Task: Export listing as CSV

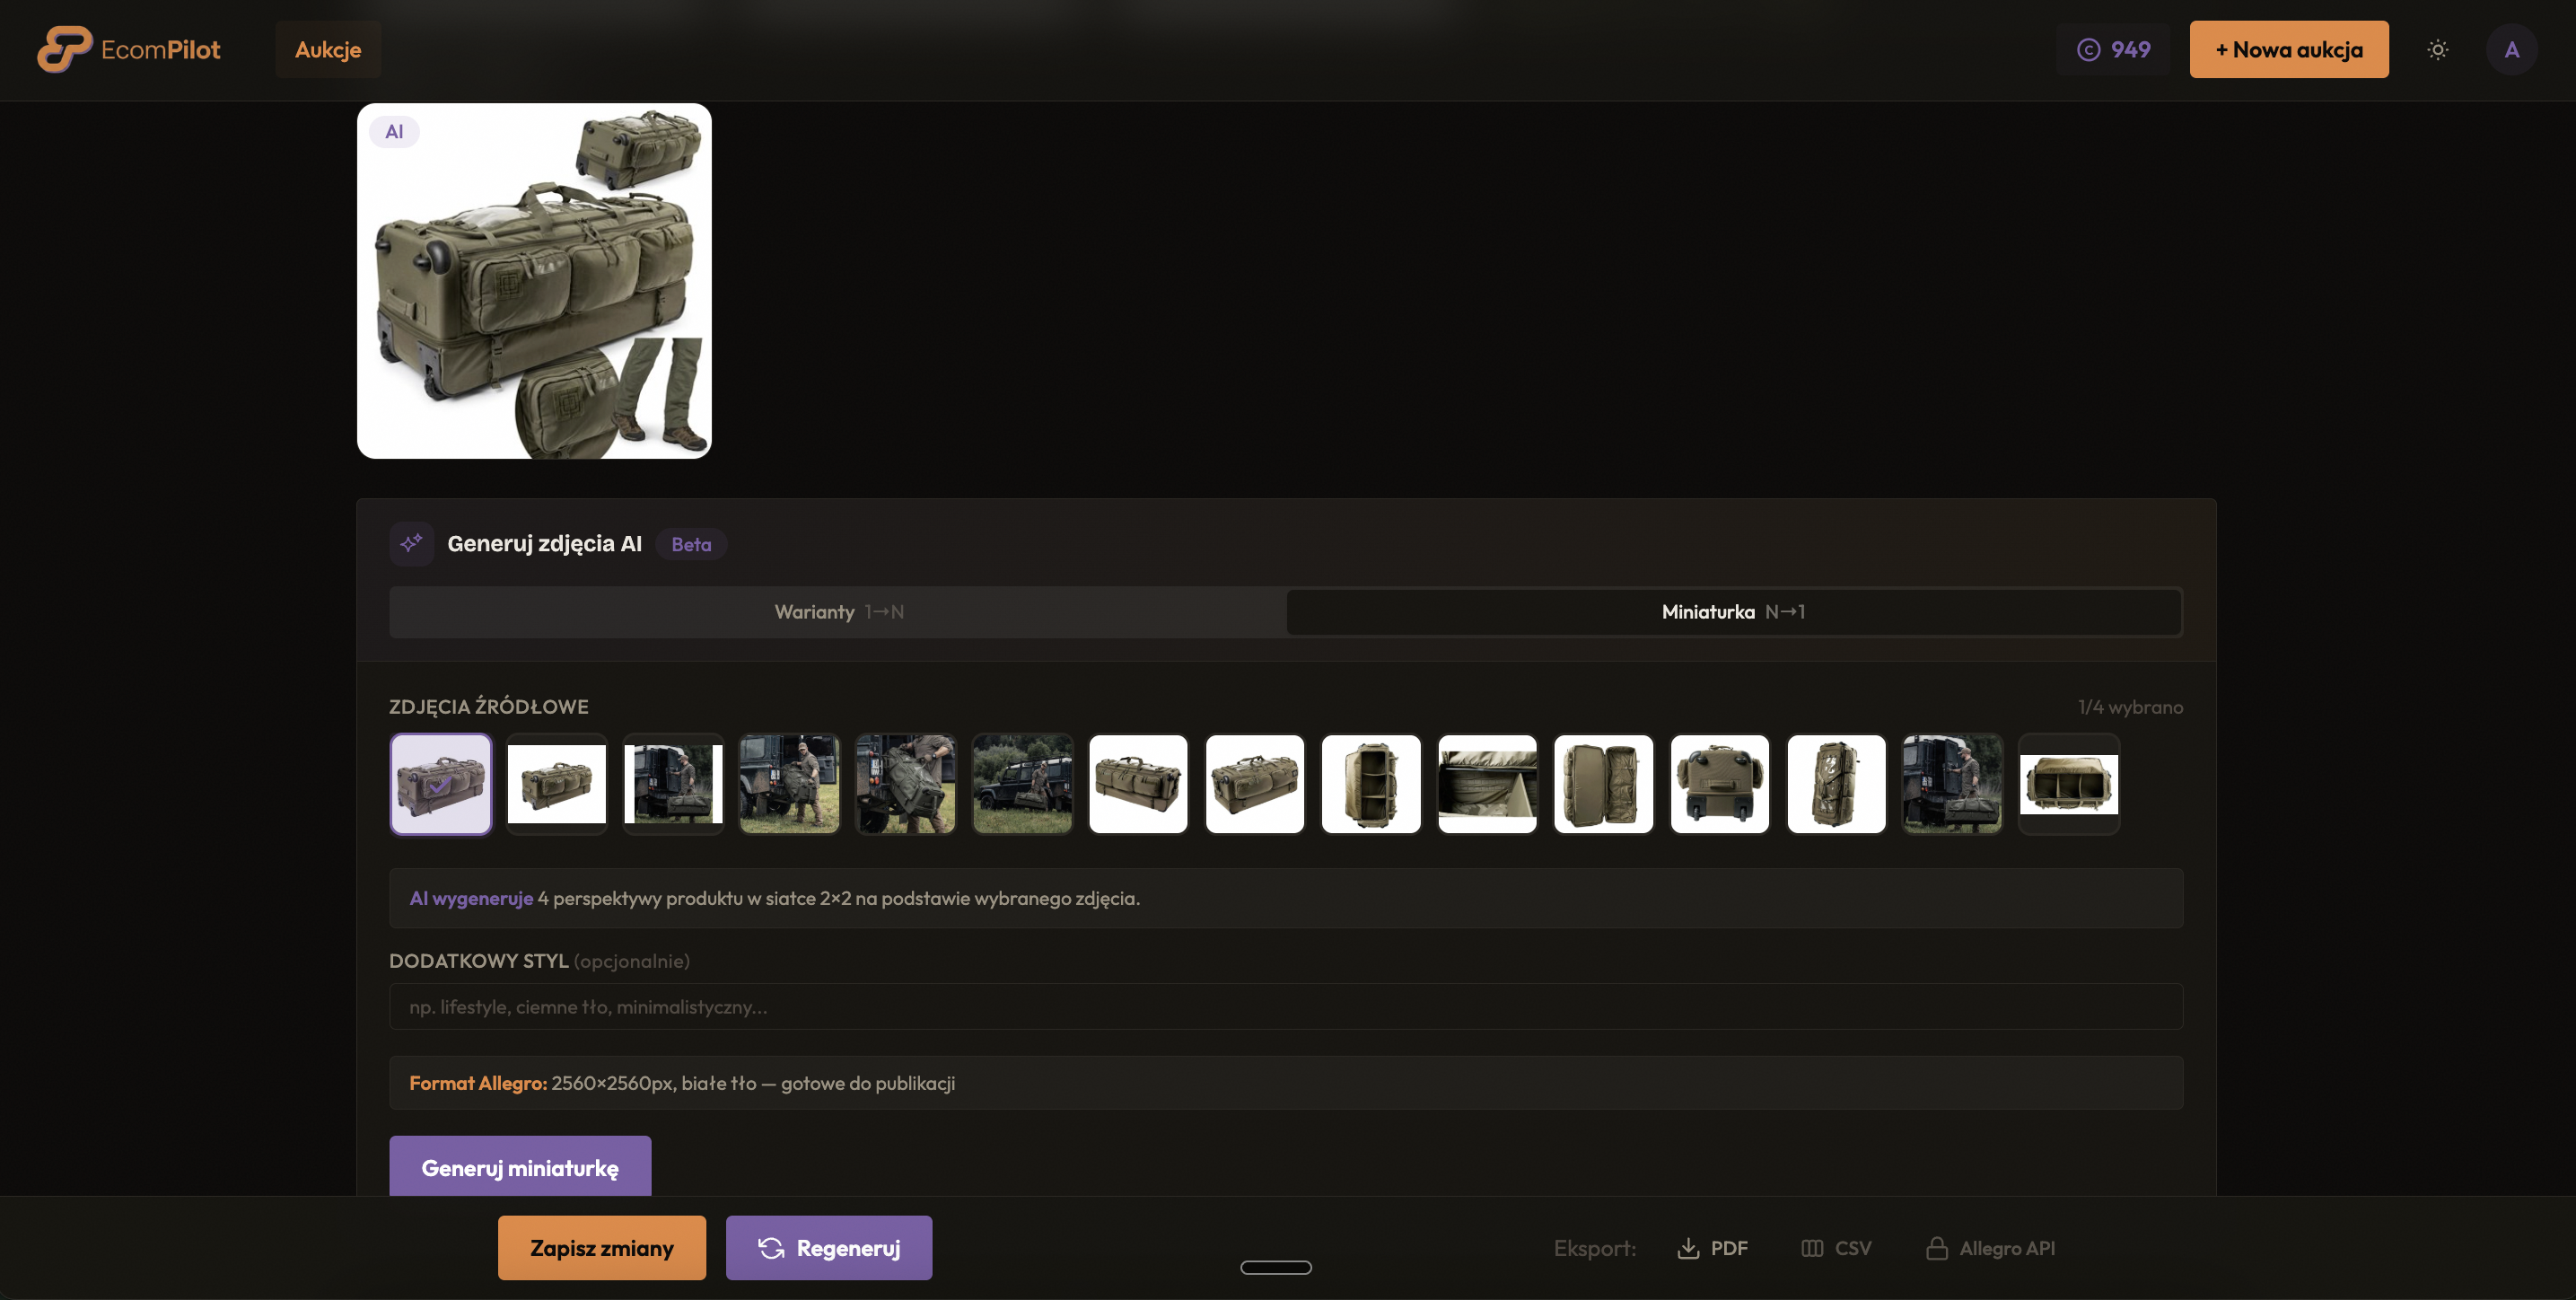Action: point(1836,1248)
